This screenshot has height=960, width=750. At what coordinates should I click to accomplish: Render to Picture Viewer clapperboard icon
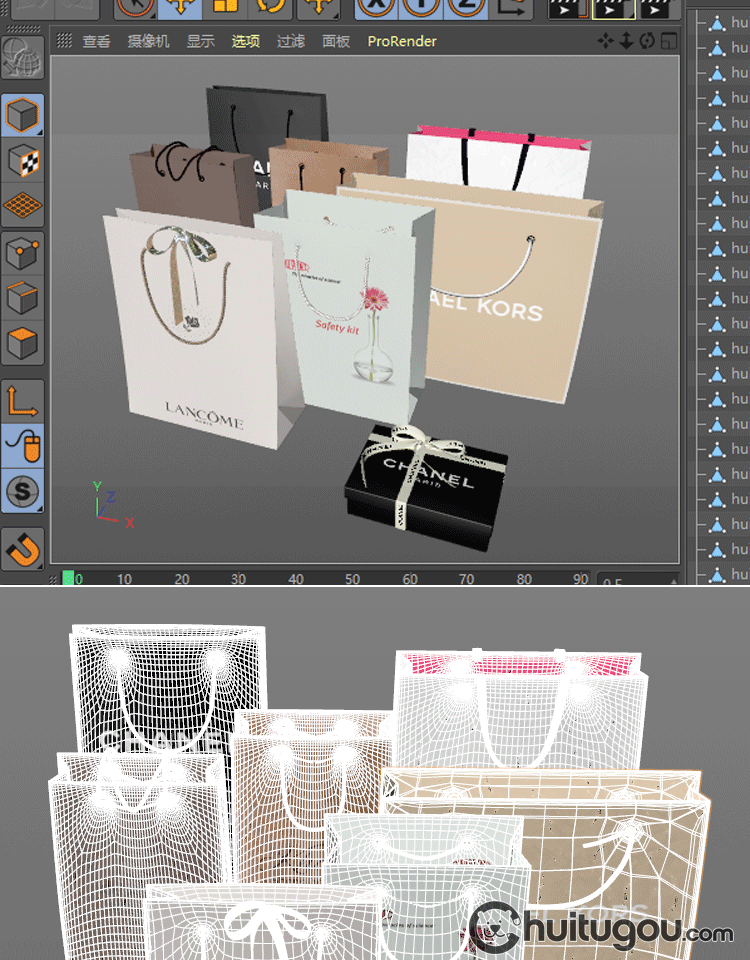pos(613,9)
